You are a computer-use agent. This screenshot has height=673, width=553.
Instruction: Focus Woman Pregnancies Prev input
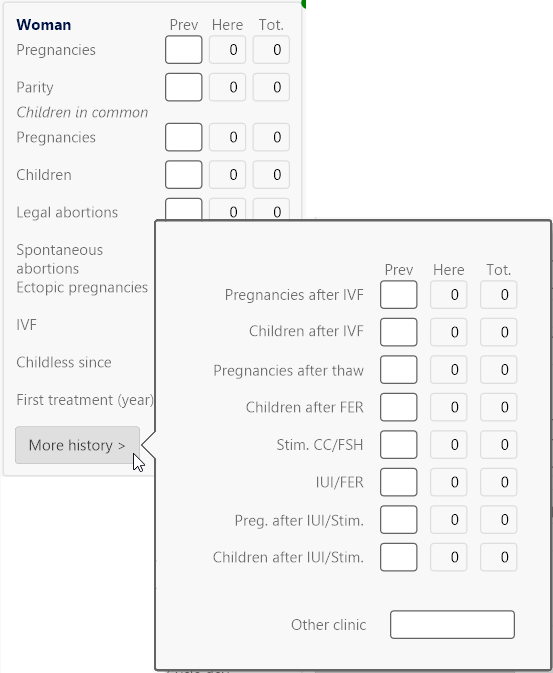[184, 50]
